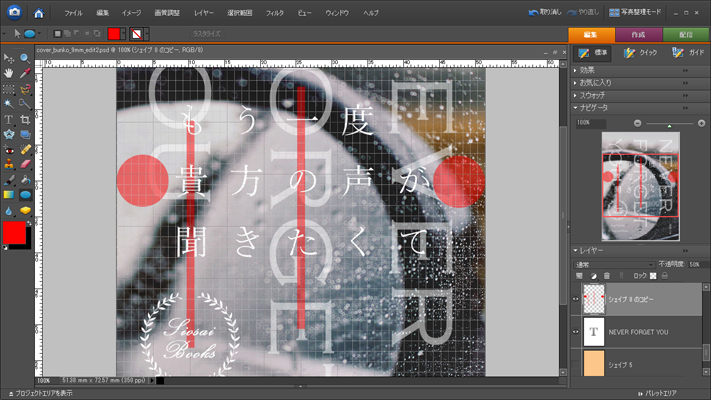Image resolution: width=711 pixels, height=400 pixels.
Task: Show the プロジェクトエリア
Action: (40, 393)
